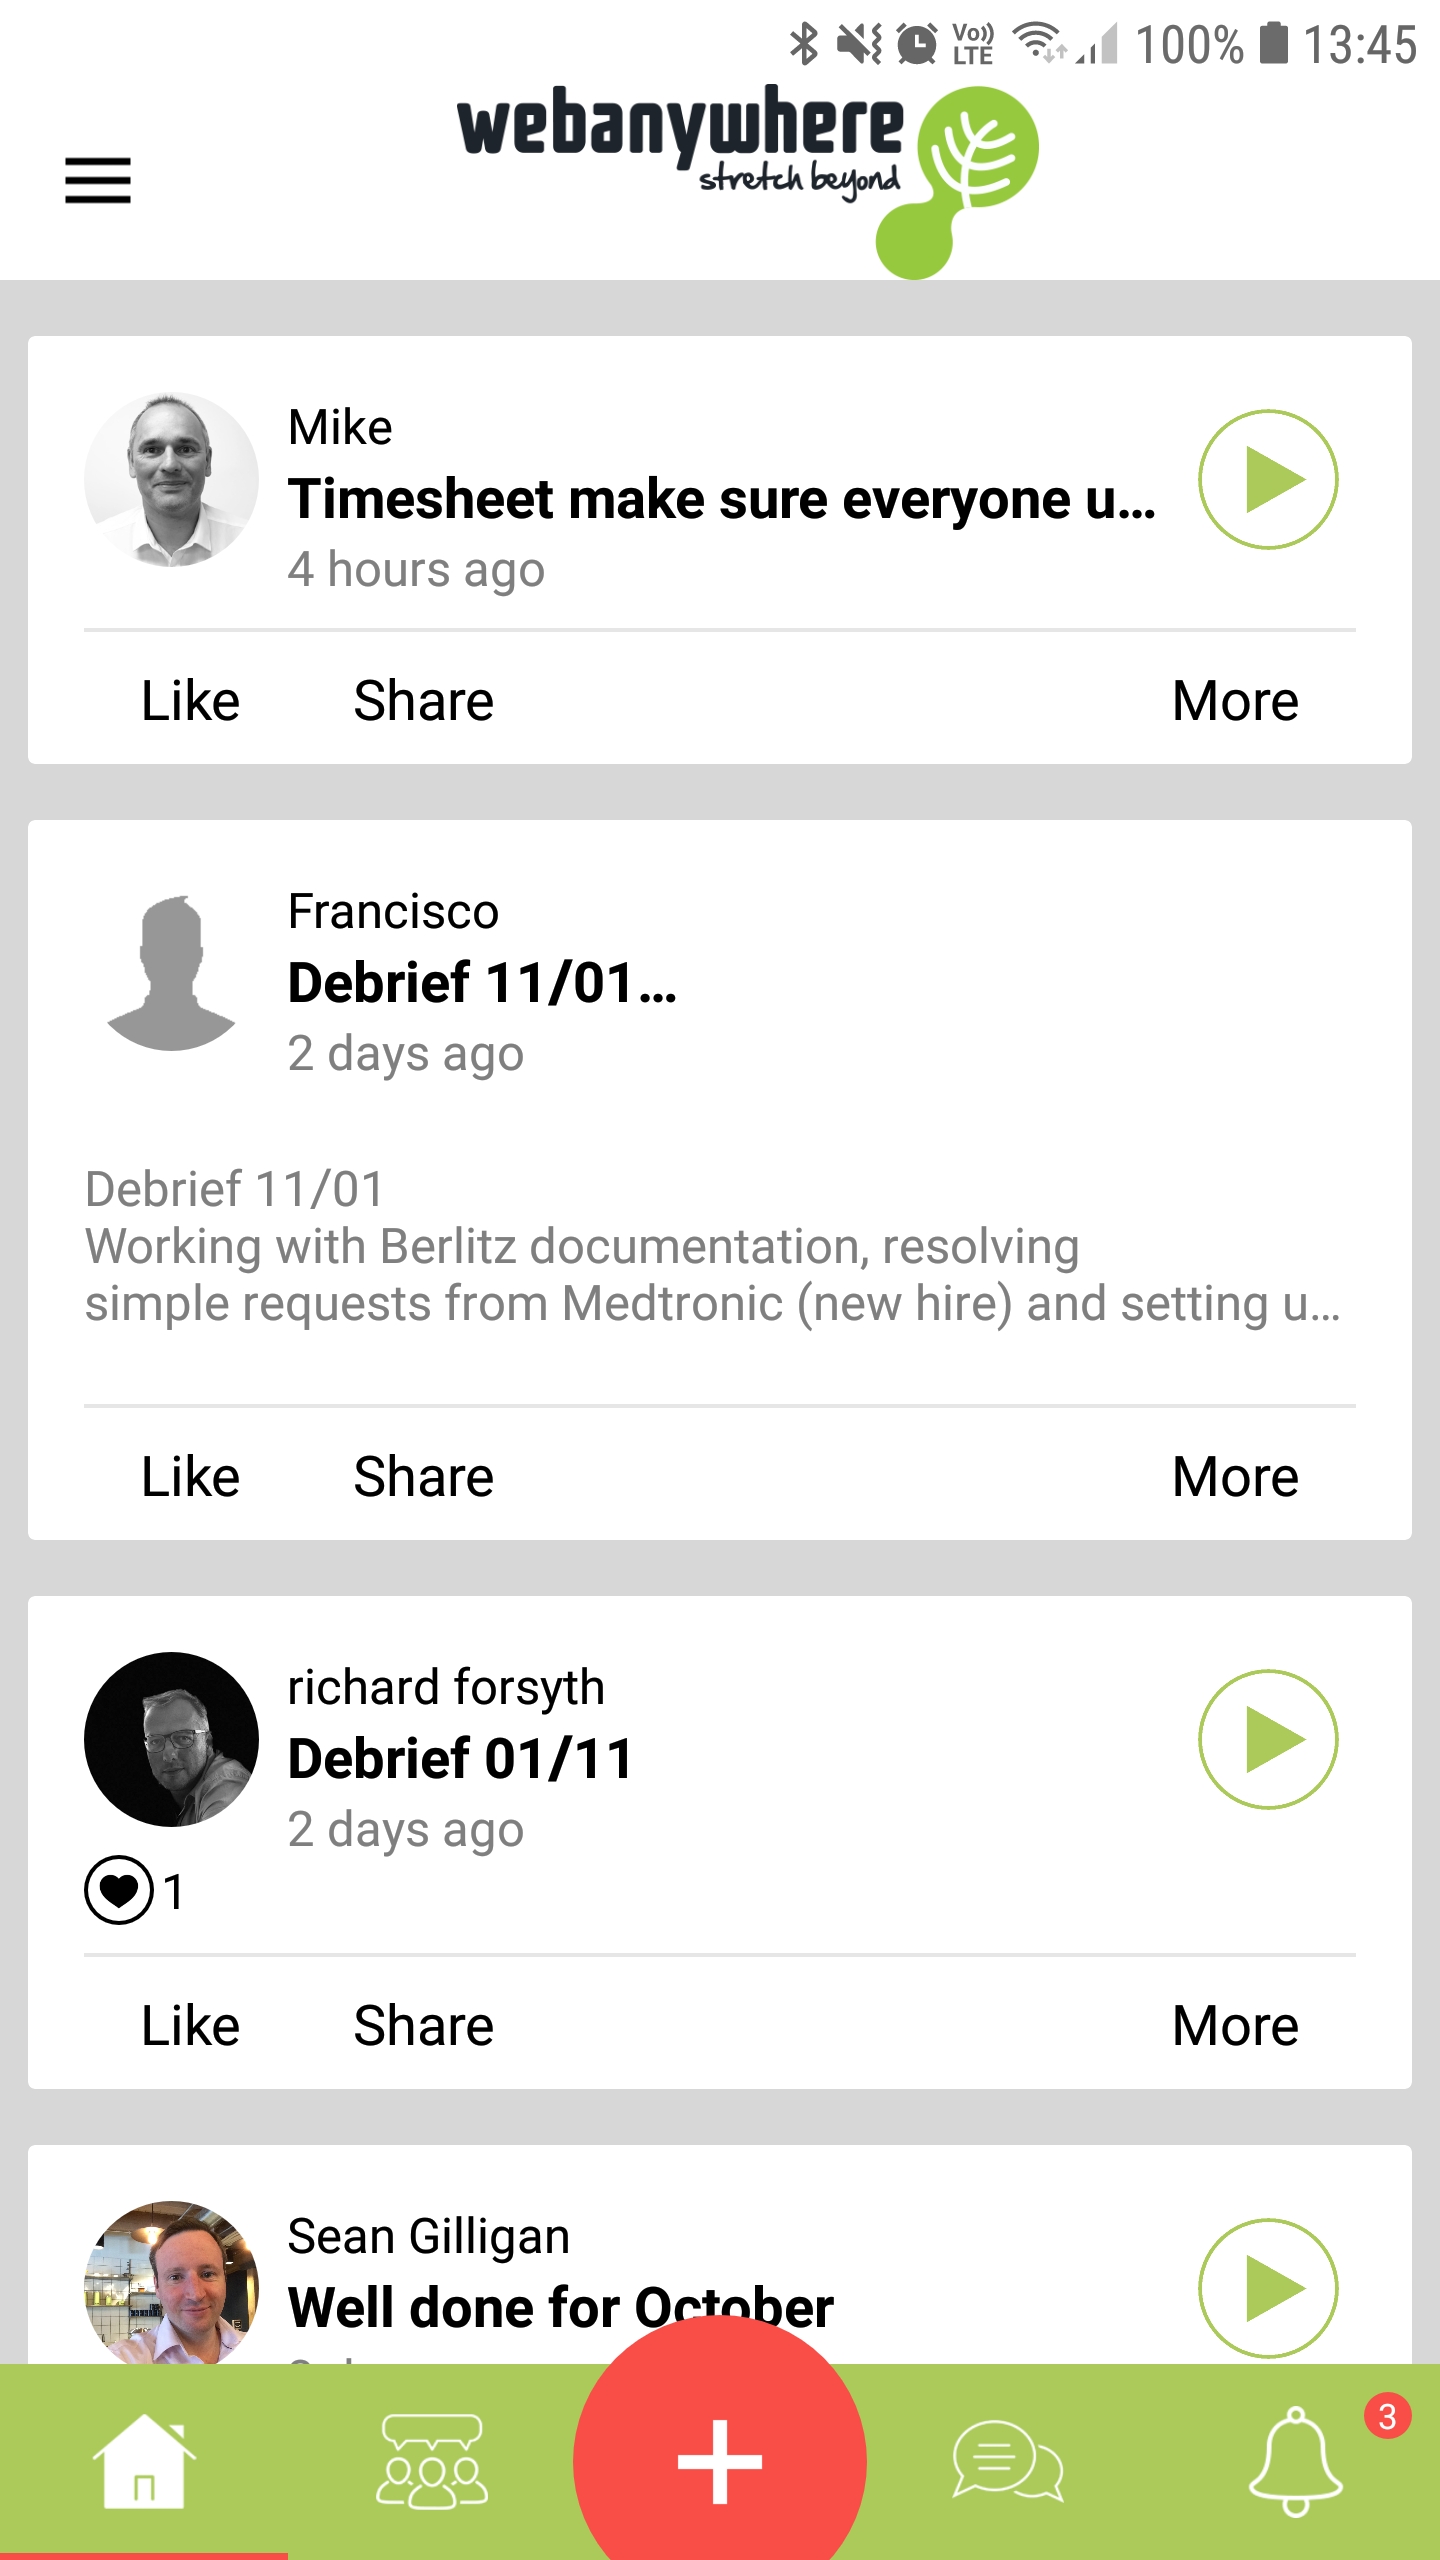Like richard forsyth's Debrief post
The width and height of the screenshot is (1440, 2560).
pyautogui.click(x=190, y=2025)
